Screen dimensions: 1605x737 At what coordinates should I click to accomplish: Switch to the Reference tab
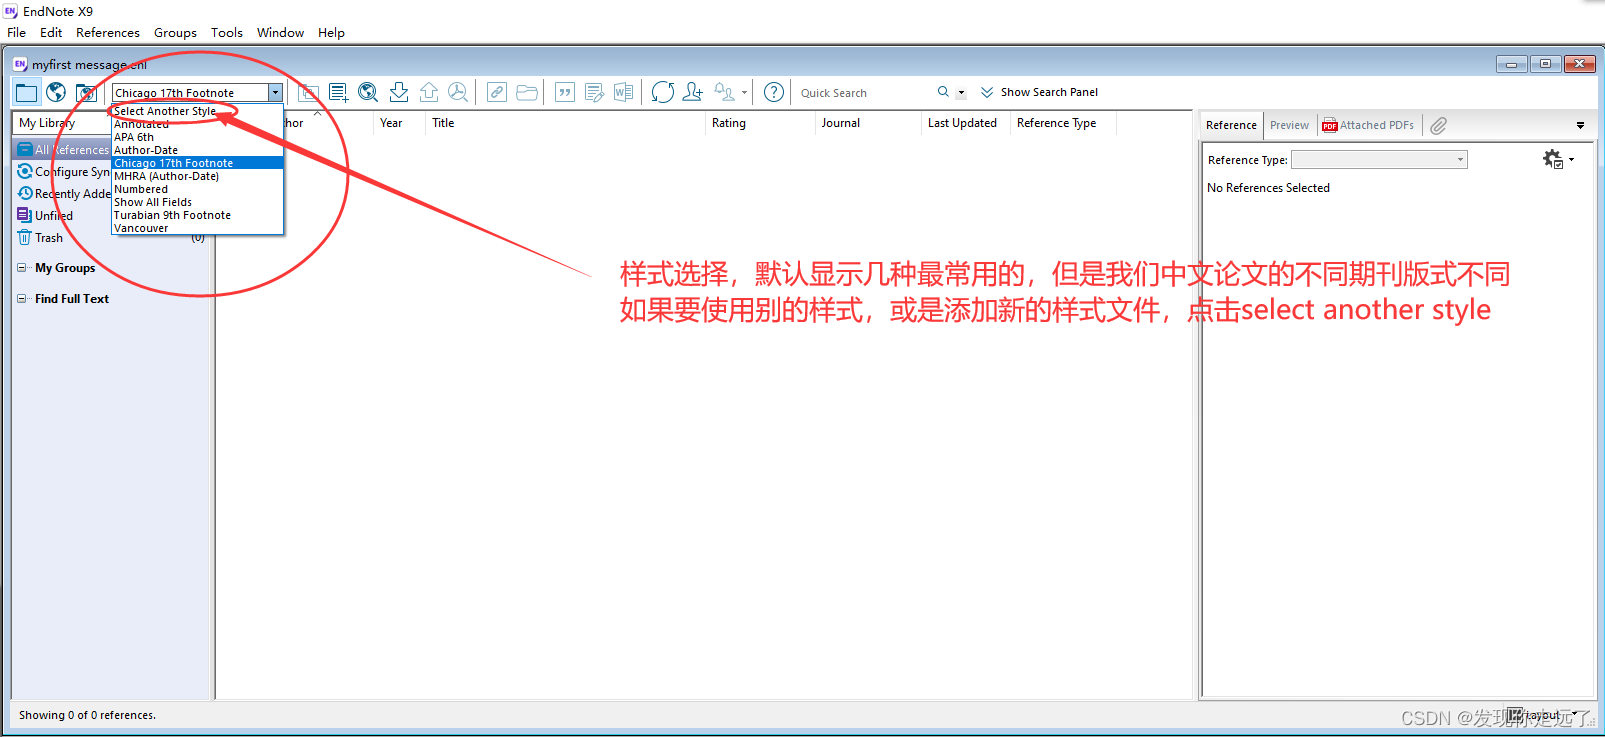[1231, 125]
